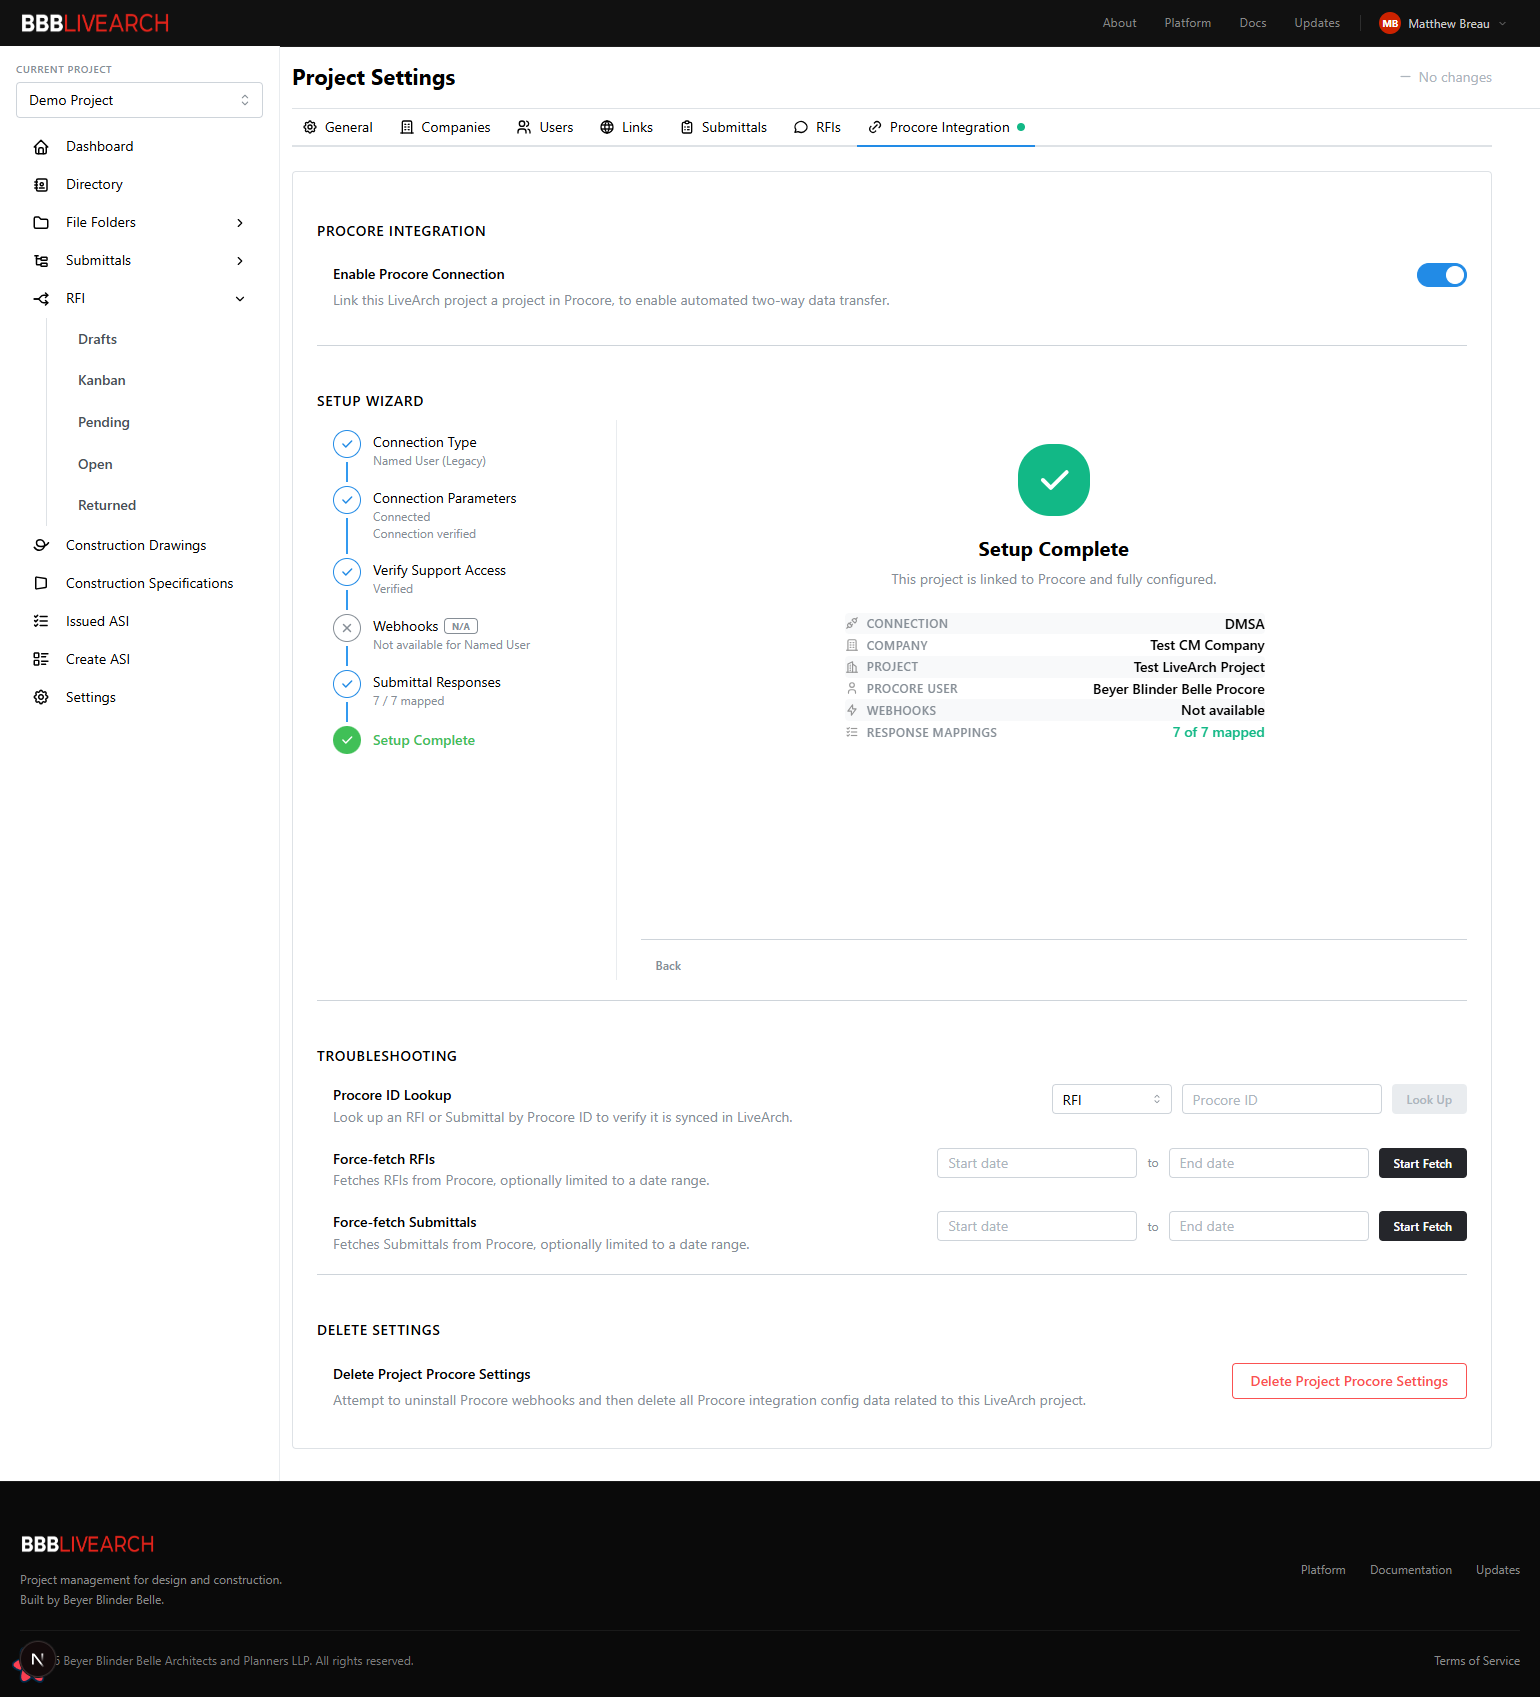This screenshot has height=1697, width=1540.
Task: Click the MB user avatar
Action: [1390, 23]
